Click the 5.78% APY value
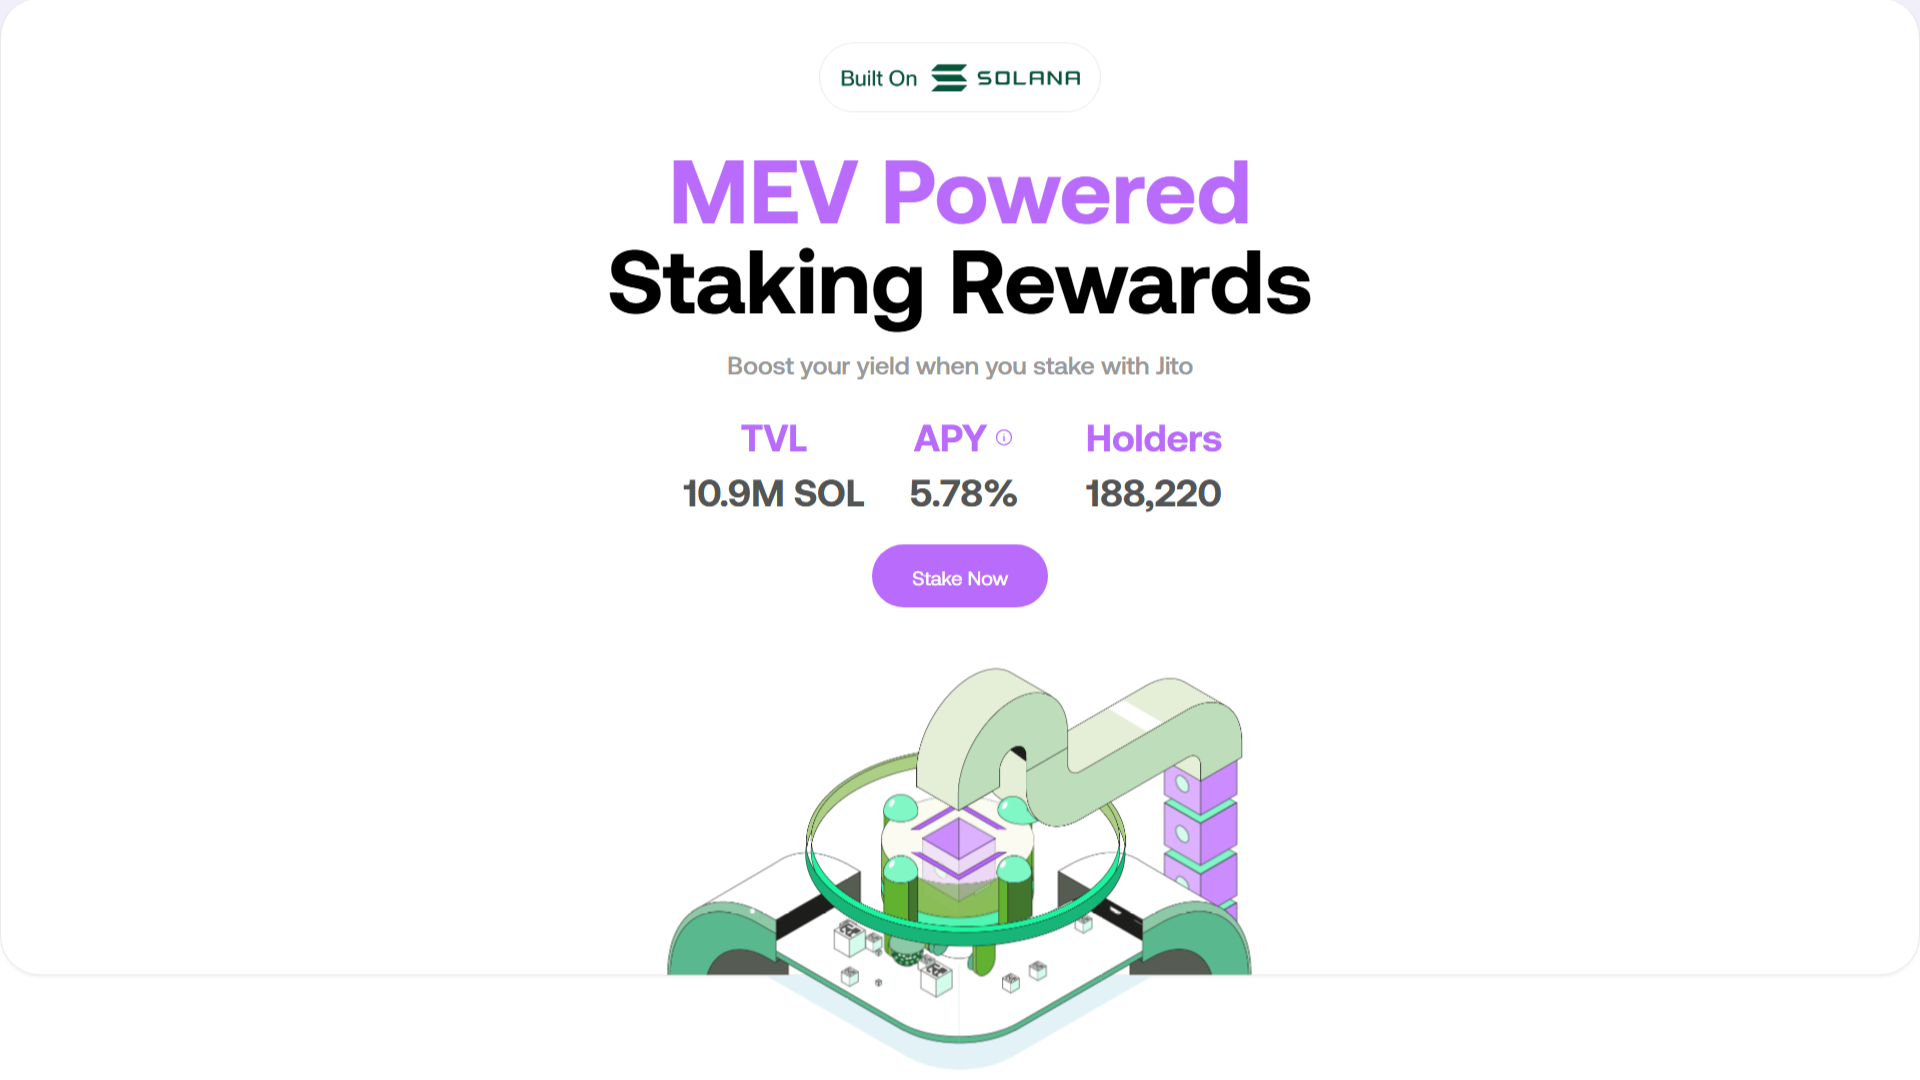The image size is (1920, 1080). (x=963, y=494)
